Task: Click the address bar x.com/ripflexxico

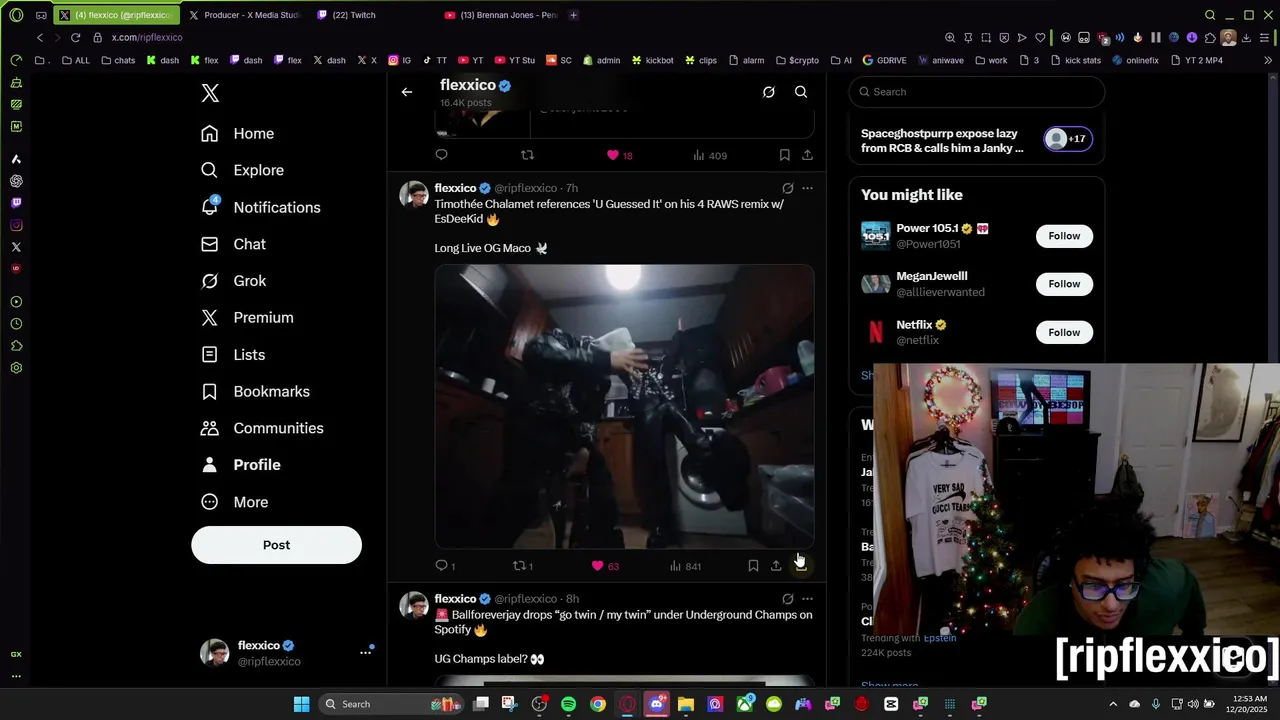Action: 147,37
